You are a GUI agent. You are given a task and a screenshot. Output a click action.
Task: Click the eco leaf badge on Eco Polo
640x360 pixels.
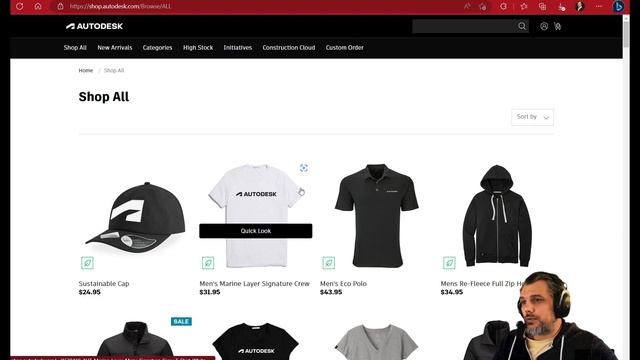tap(329, 263)
